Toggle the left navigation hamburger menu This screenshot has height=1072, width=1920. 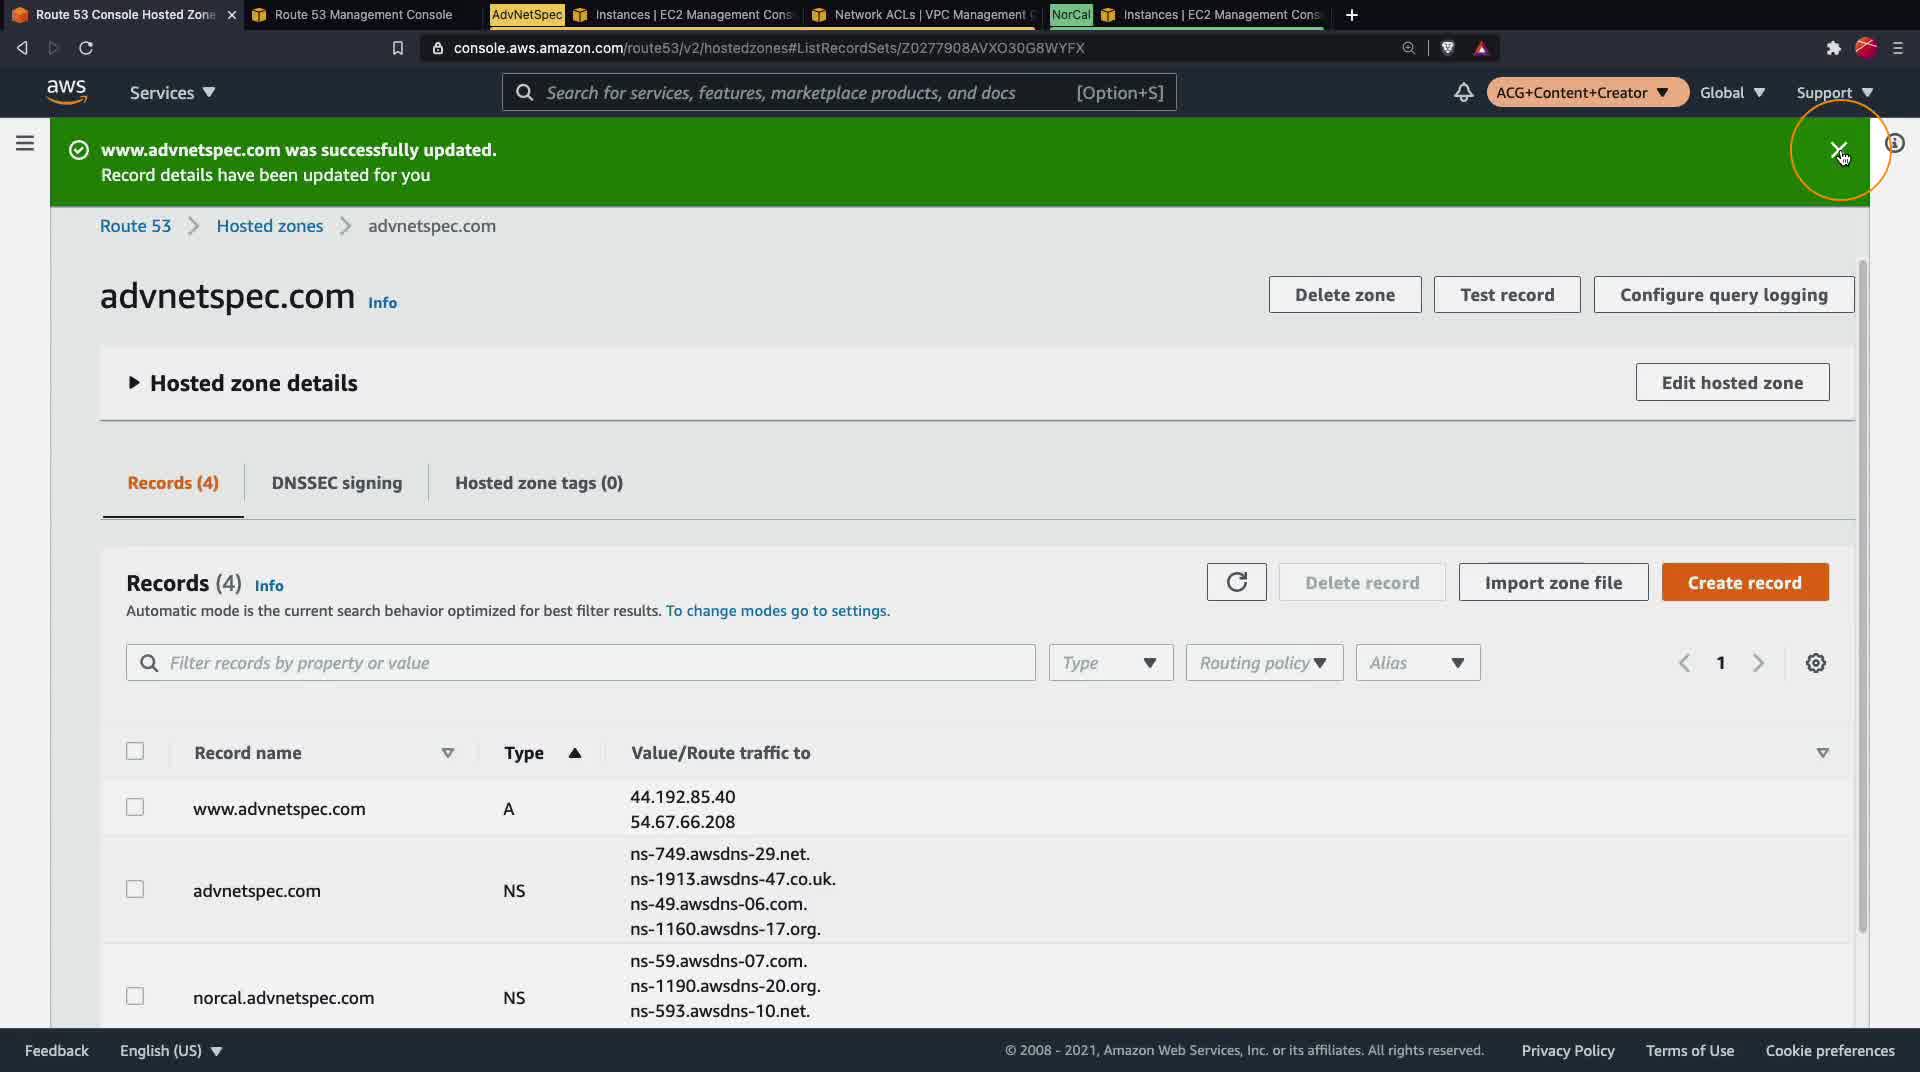click(x=25, y=143)
